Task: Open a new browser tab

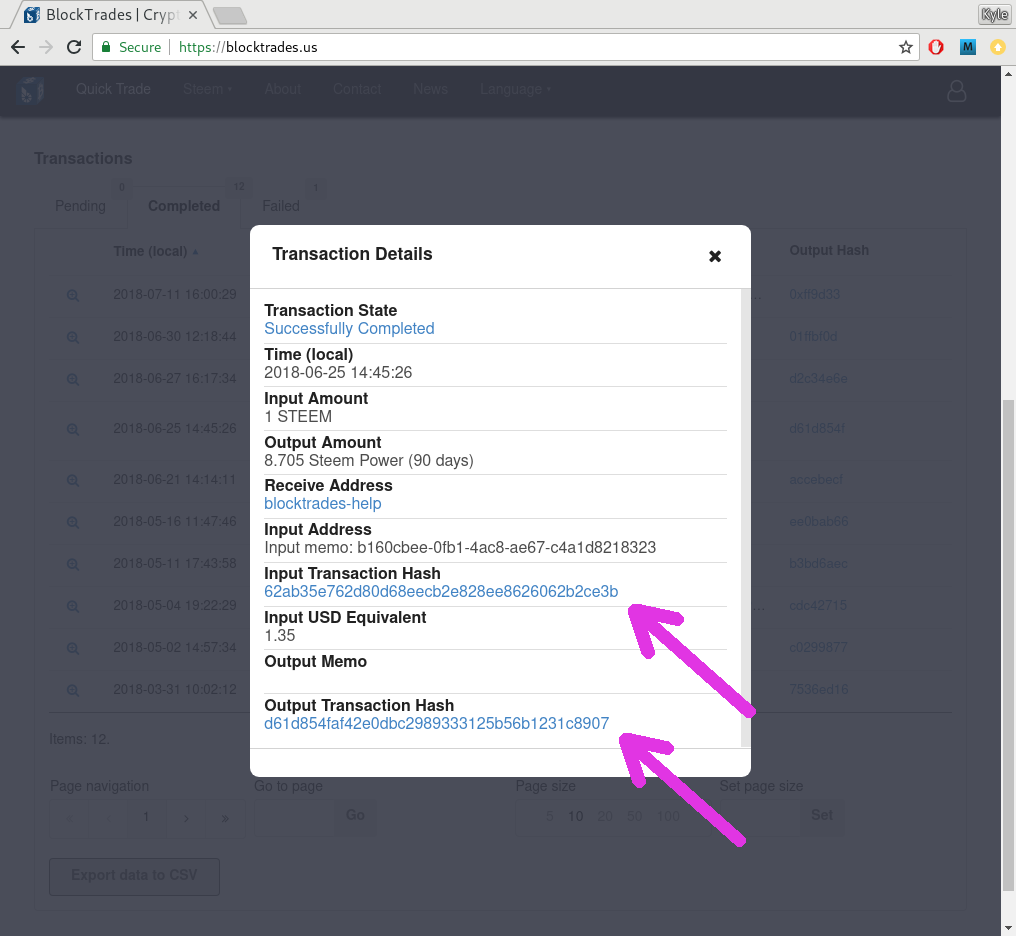Action: pyautogui.click(x=230, y=15)
